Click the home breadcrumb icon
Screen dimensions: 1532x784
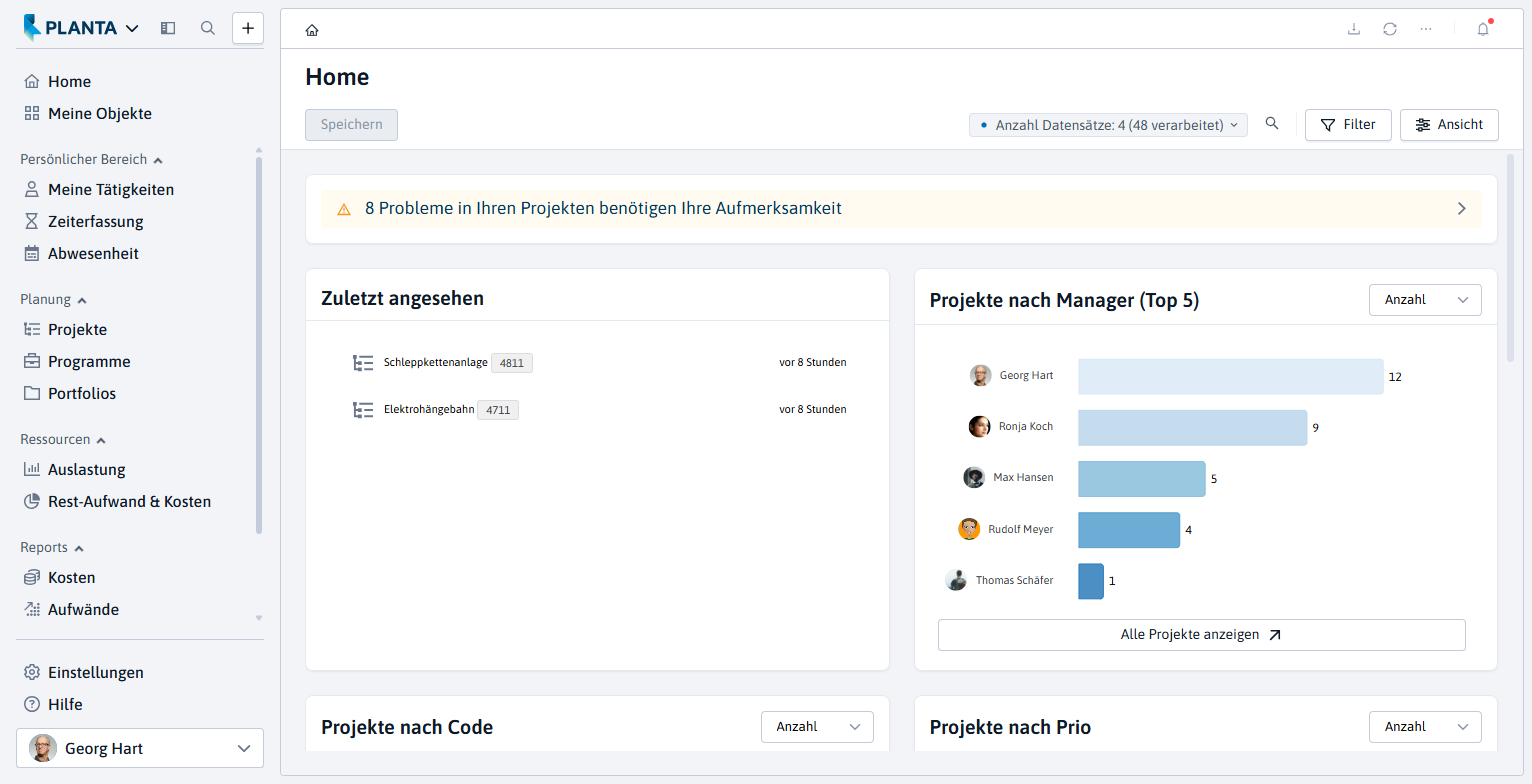[312, 30]
